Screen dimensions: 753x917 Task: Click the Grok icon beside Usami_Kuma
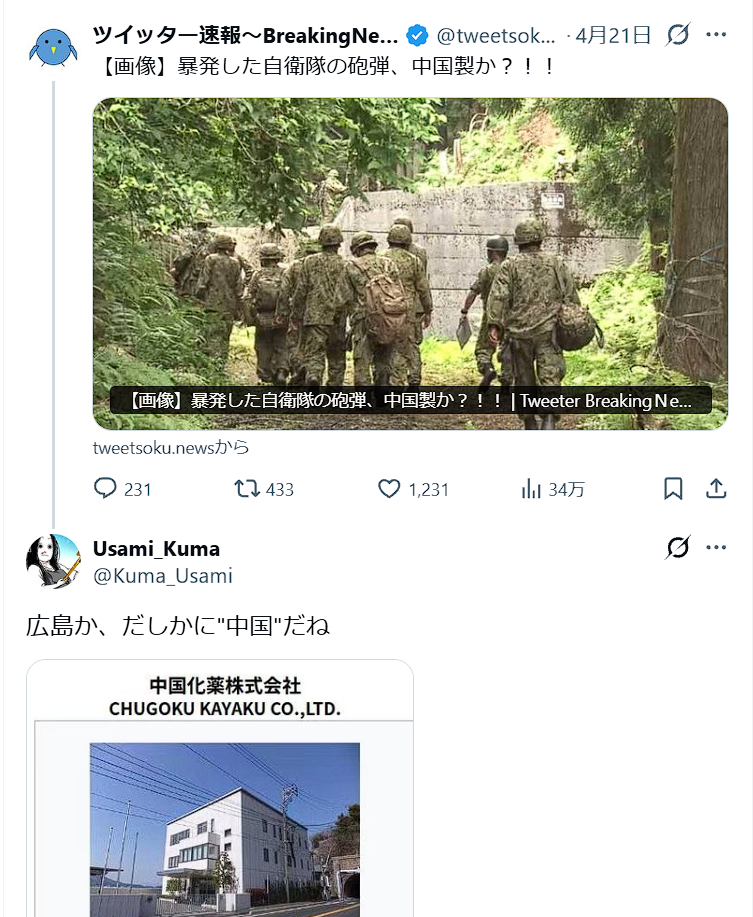(x=678, y=547)
